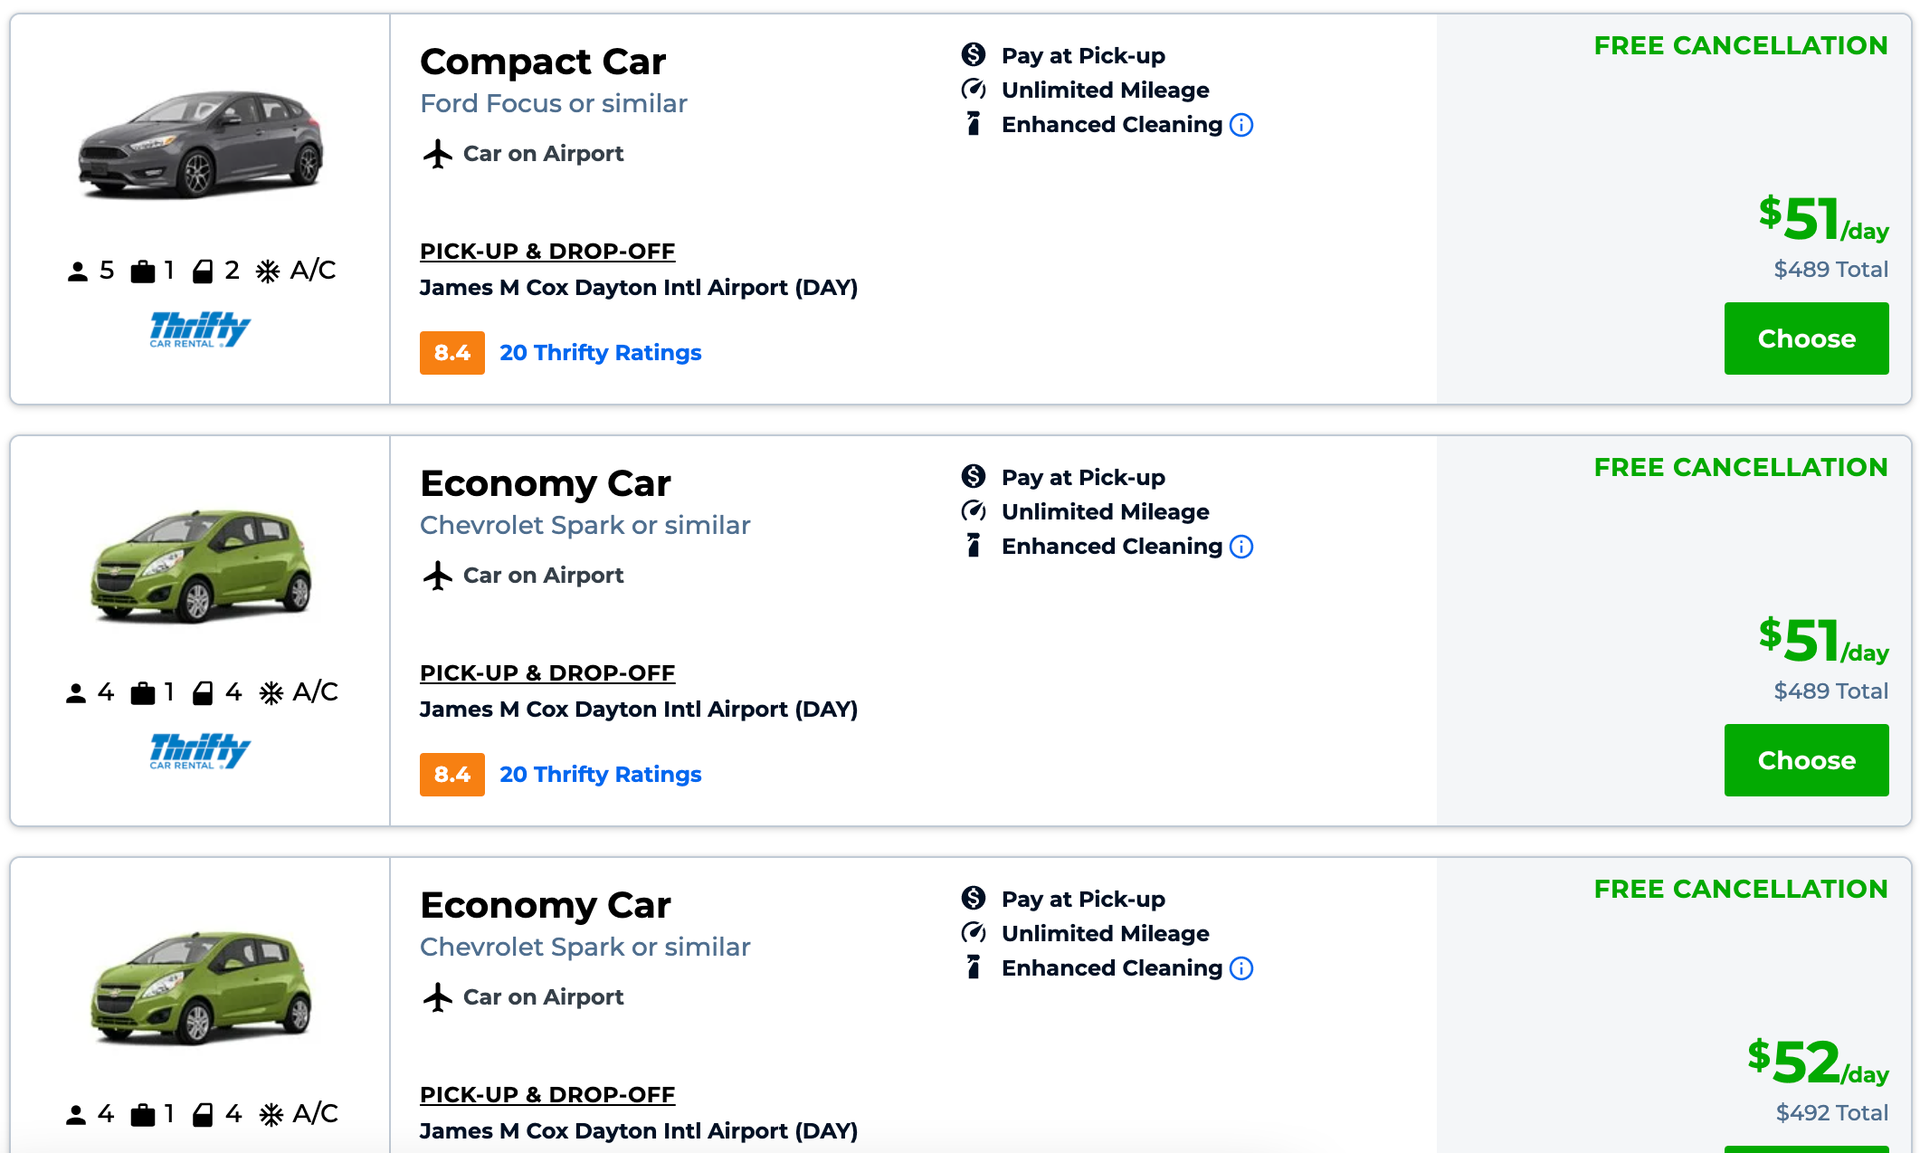
Task: Expand PICK-UP & DROP-OFF details for Compact Car
Action: [x=547, y=251]
